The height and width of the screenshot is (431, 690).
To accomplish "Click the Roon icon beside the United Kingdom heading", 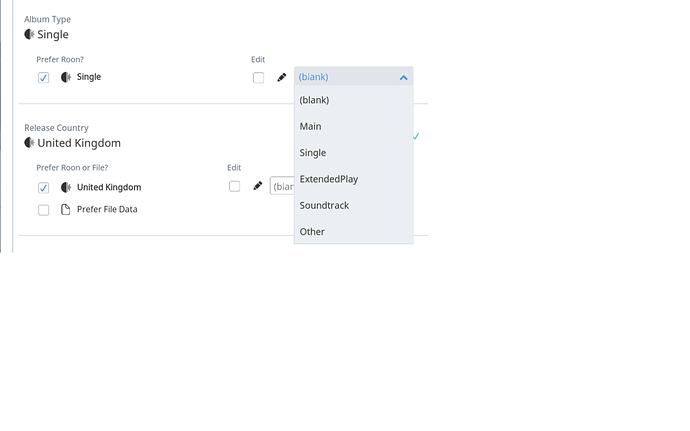I will point(29,143).
